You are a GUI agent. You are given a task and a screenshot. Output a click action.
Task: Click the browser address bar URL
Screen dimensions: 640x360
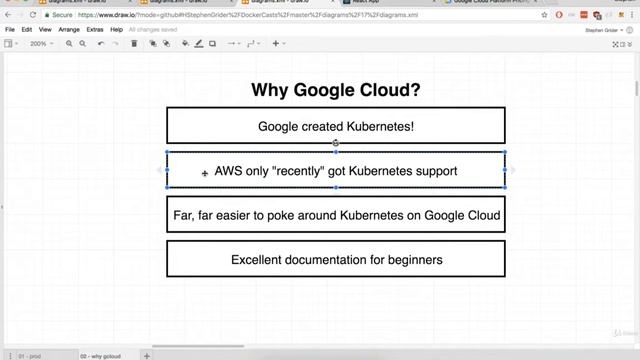(x=248, y=15)
